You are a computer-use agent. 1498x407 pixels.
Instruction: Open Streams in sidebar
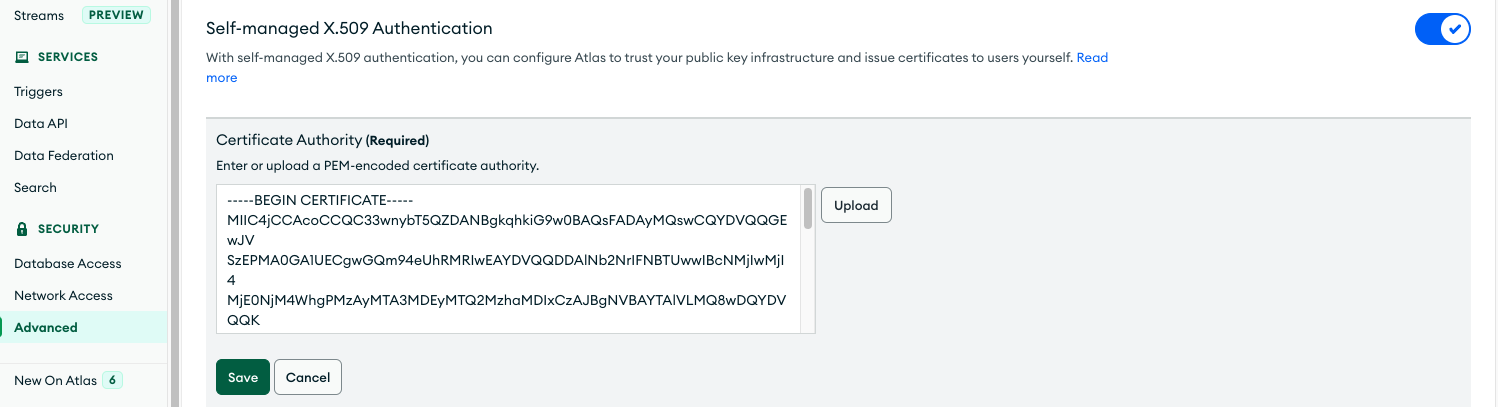point(39,15)
